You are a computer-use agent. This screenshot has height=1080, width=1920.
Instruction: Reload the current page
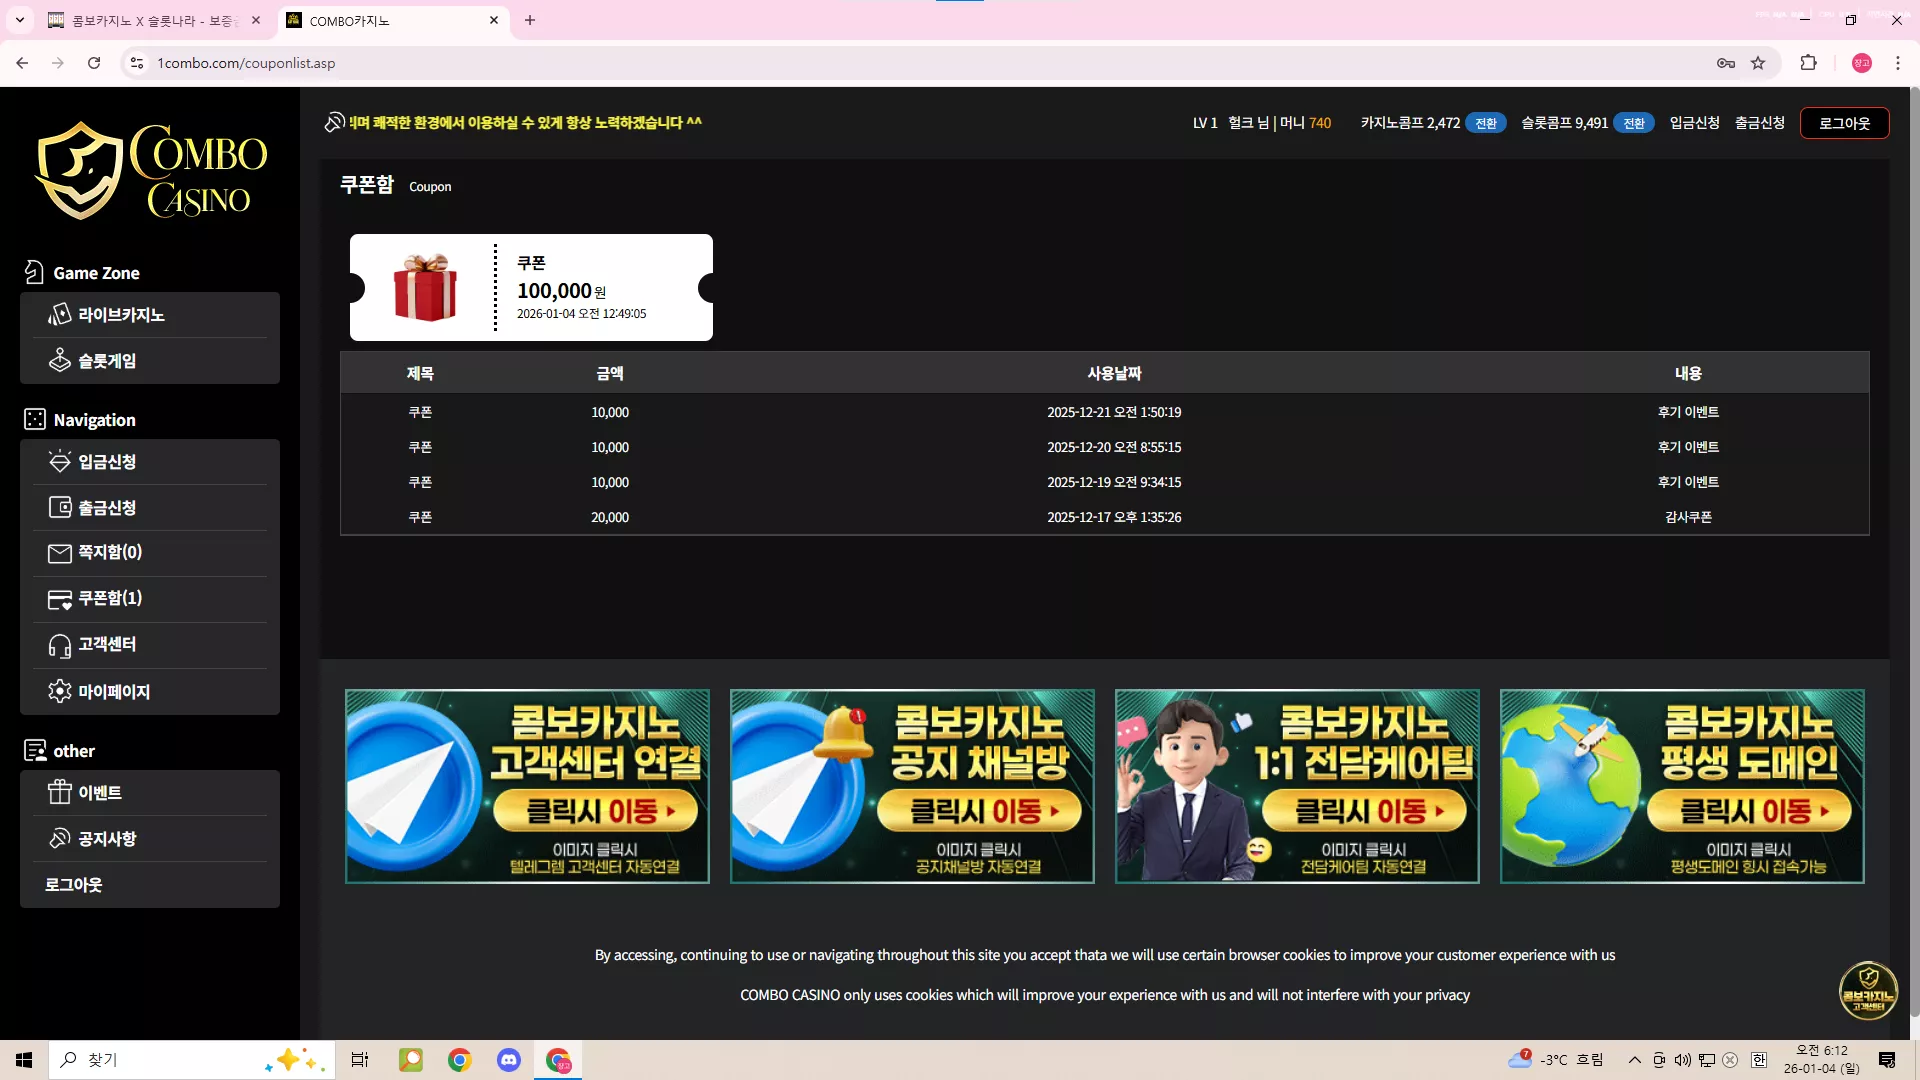[x=94, y=63]
